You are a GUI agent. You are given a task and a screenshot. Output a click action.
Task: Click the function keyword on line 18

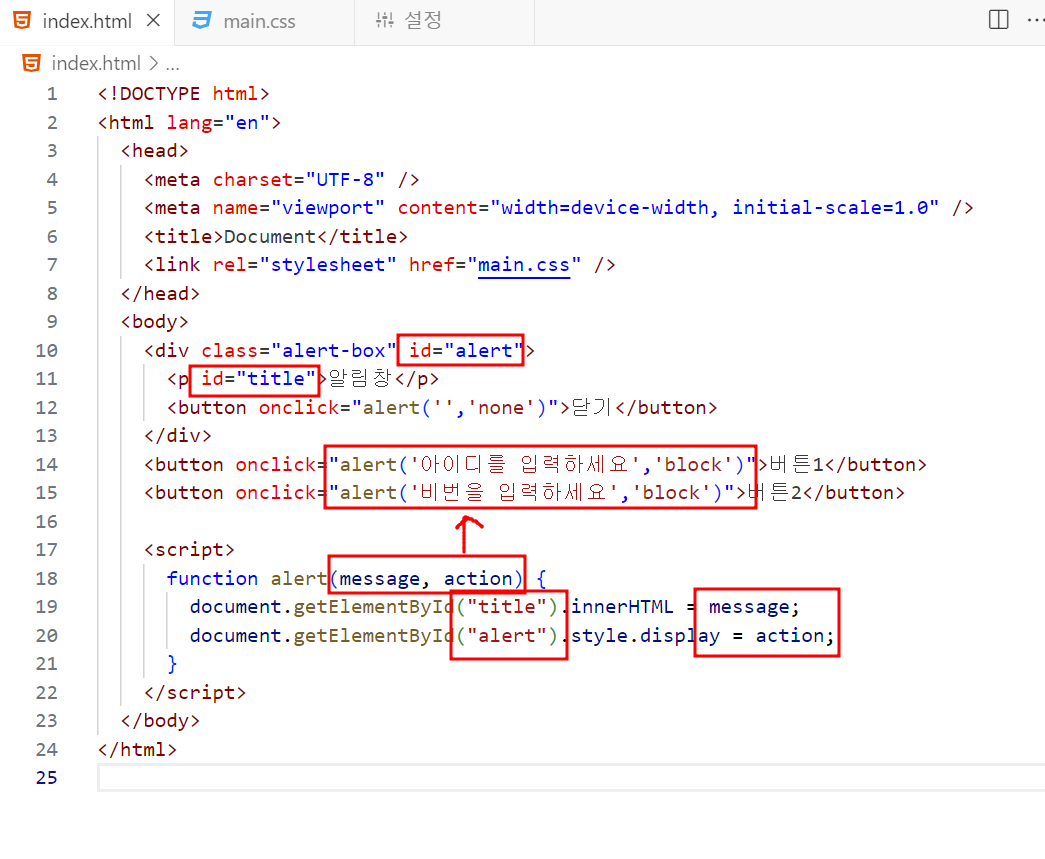[212, 578]
